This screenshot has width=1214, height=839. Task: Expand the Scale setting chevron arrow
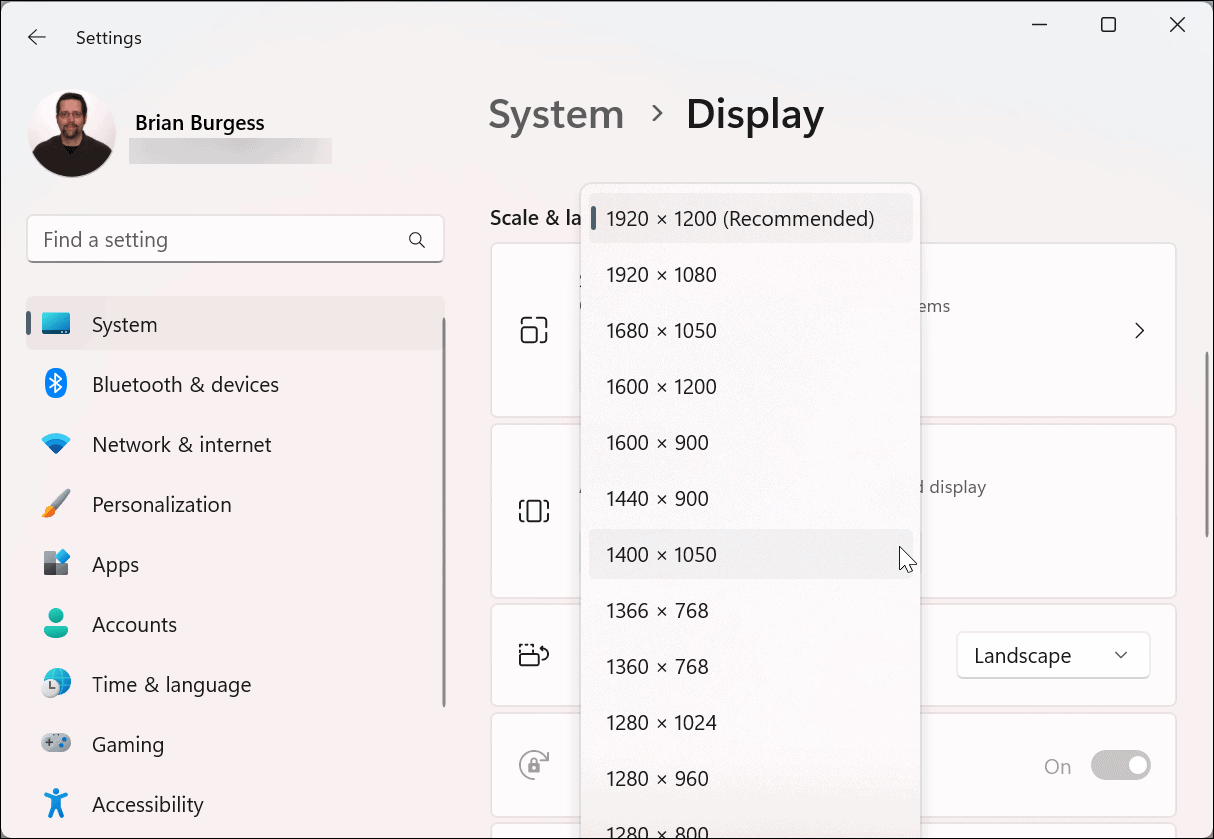click(x=1139, y=331)
